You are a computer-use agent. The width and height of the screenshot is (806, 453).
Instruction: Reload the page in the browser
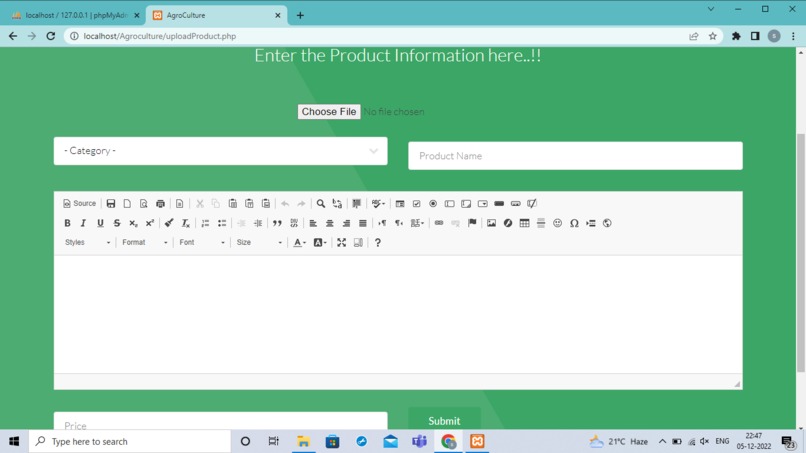click(x=50, y=36)
